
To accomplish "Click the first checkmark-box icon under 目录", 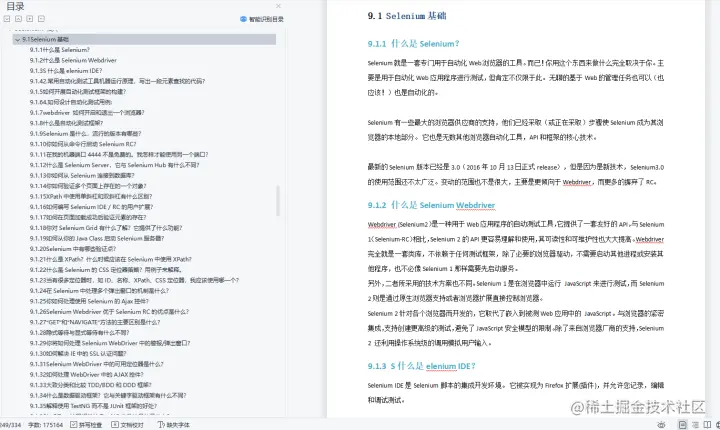I will pos(7,19).
